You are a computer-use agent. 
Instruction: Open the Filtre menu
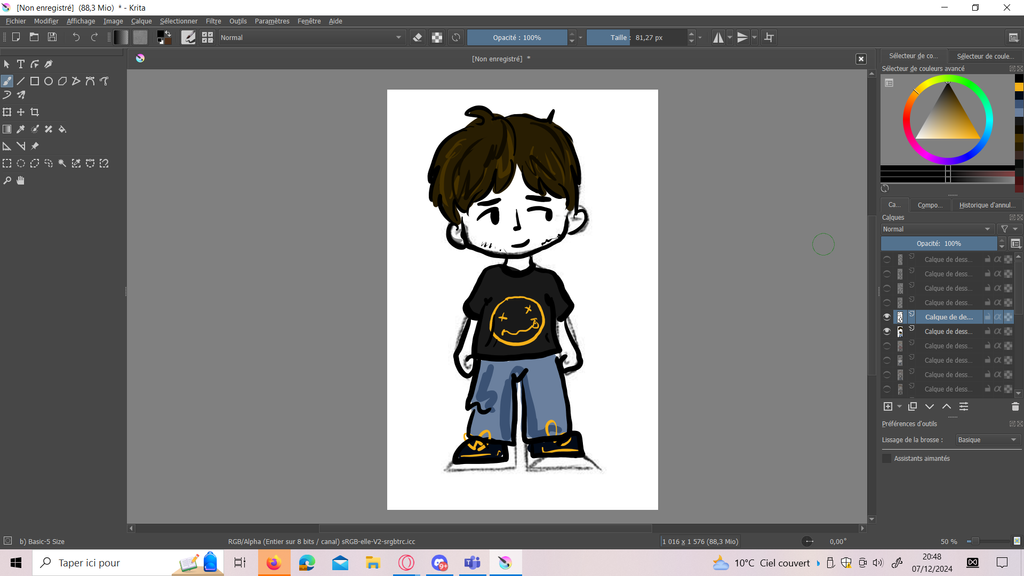click(x=213, y=21)
